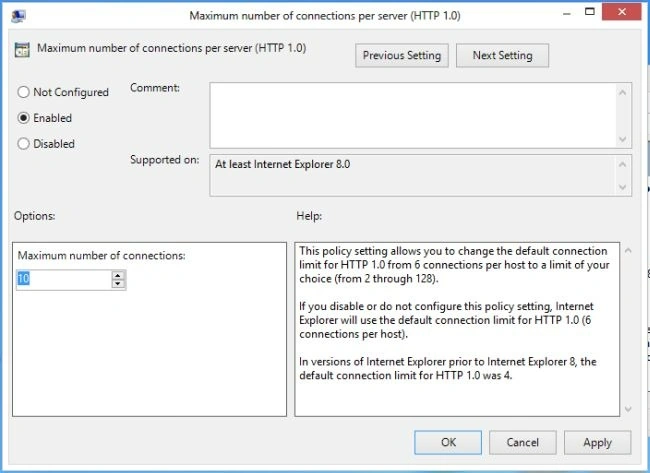Go to Previous Setting
The height and width of the screenshot is (473, 650).
pos(402,56)
